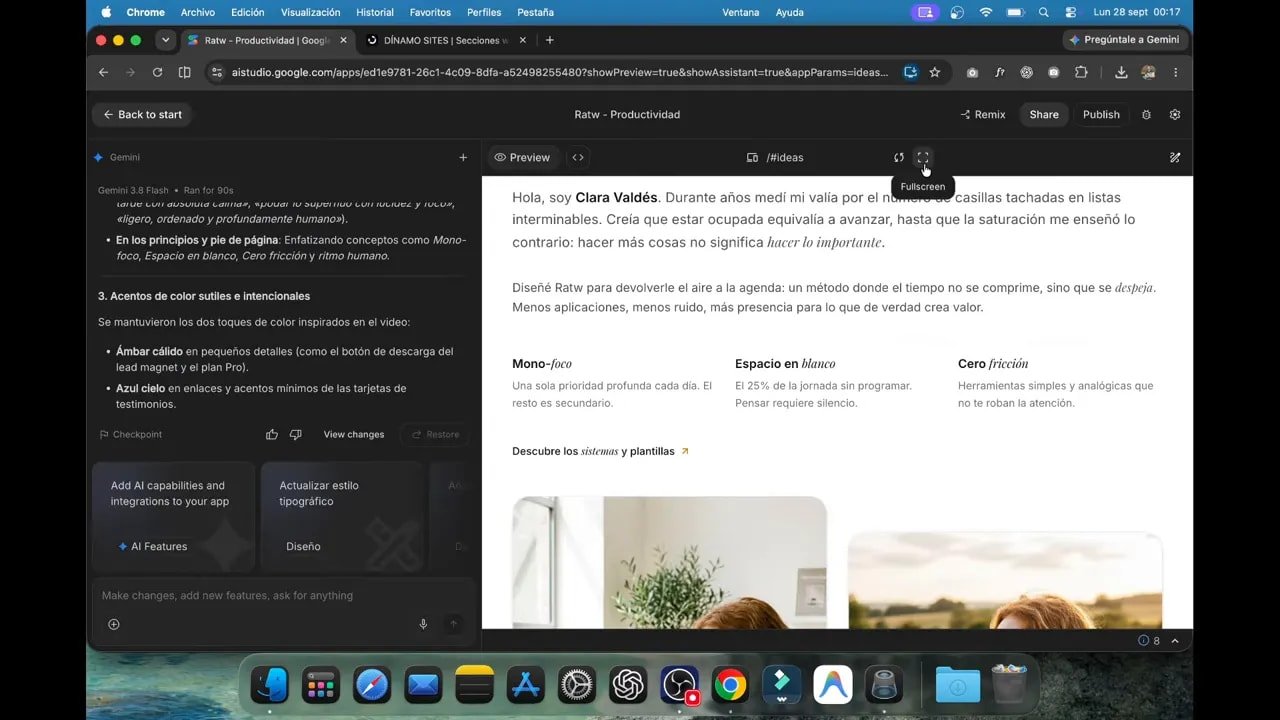Screen dimensions: 1280x720
Task: Open the Perfiles menu
Action: 484,12
